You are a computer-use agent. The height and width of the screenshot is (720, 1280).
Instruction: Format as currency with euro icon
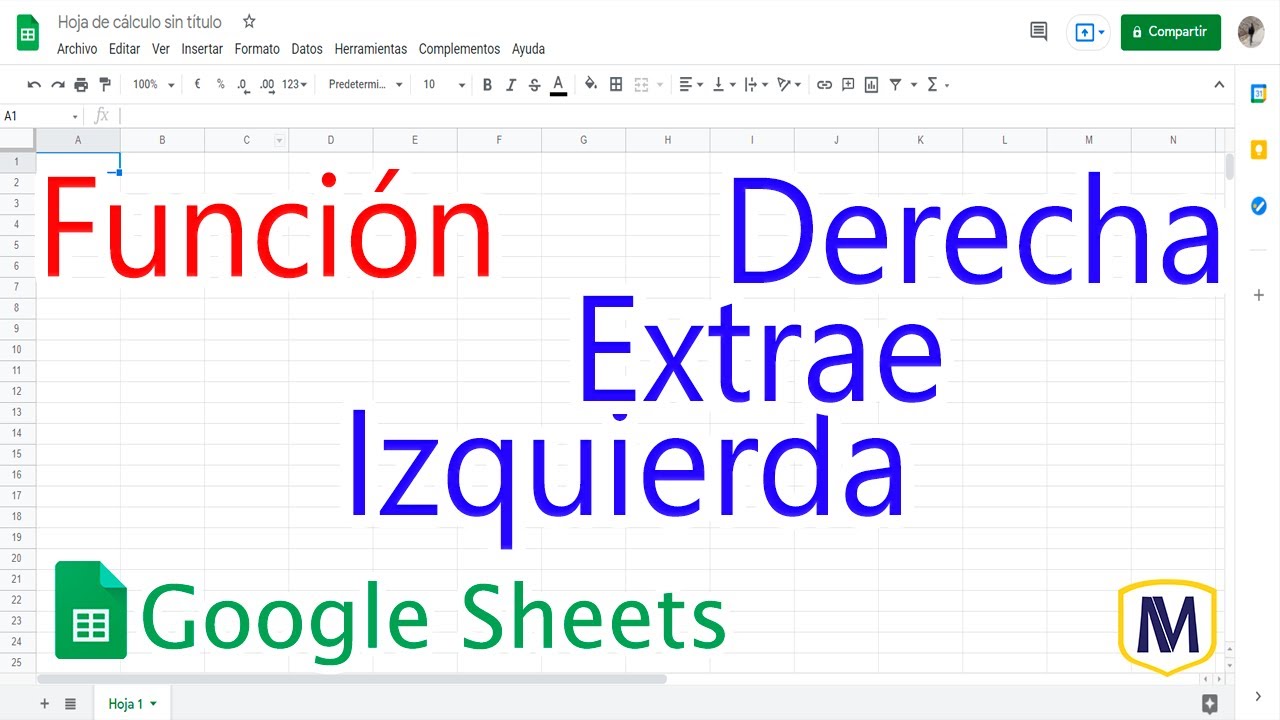pos(198,85)
